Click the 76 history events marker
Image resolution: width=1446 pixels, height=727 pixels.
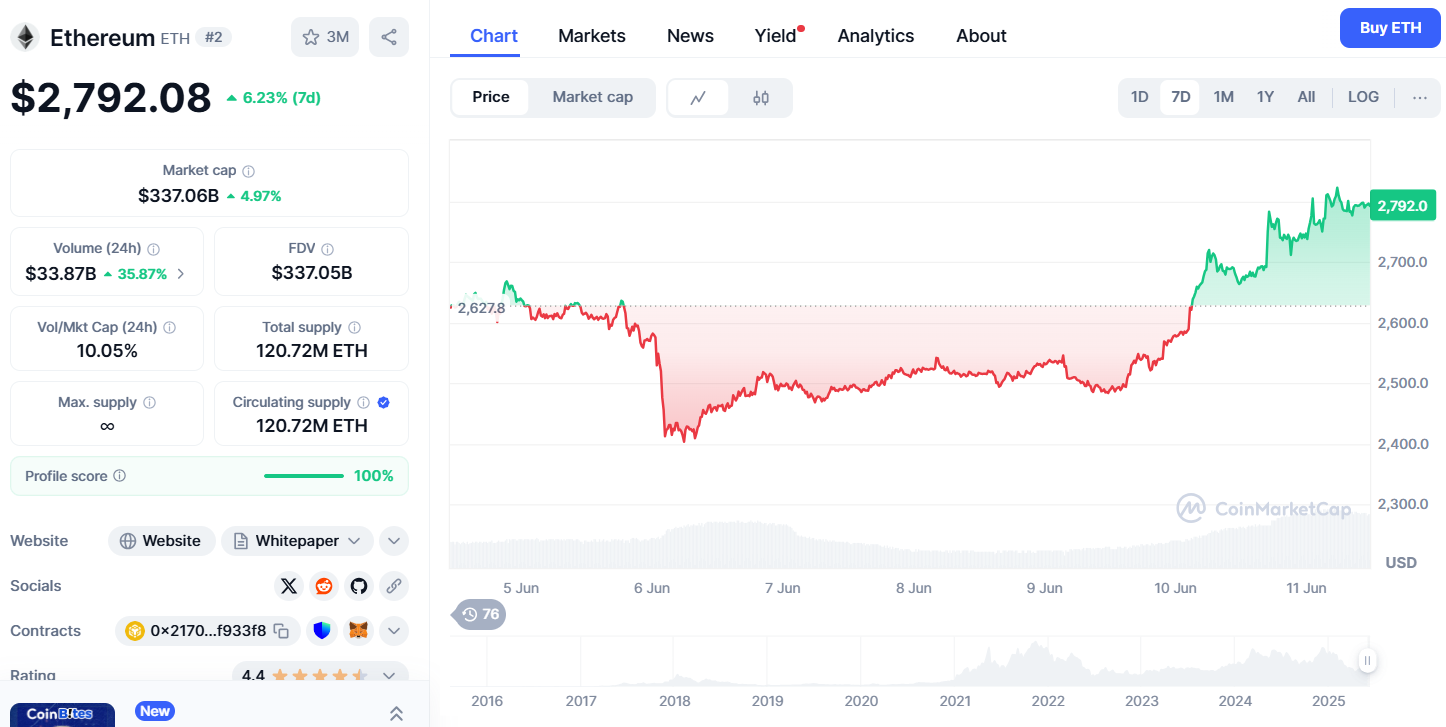click(x=481, y=614)
